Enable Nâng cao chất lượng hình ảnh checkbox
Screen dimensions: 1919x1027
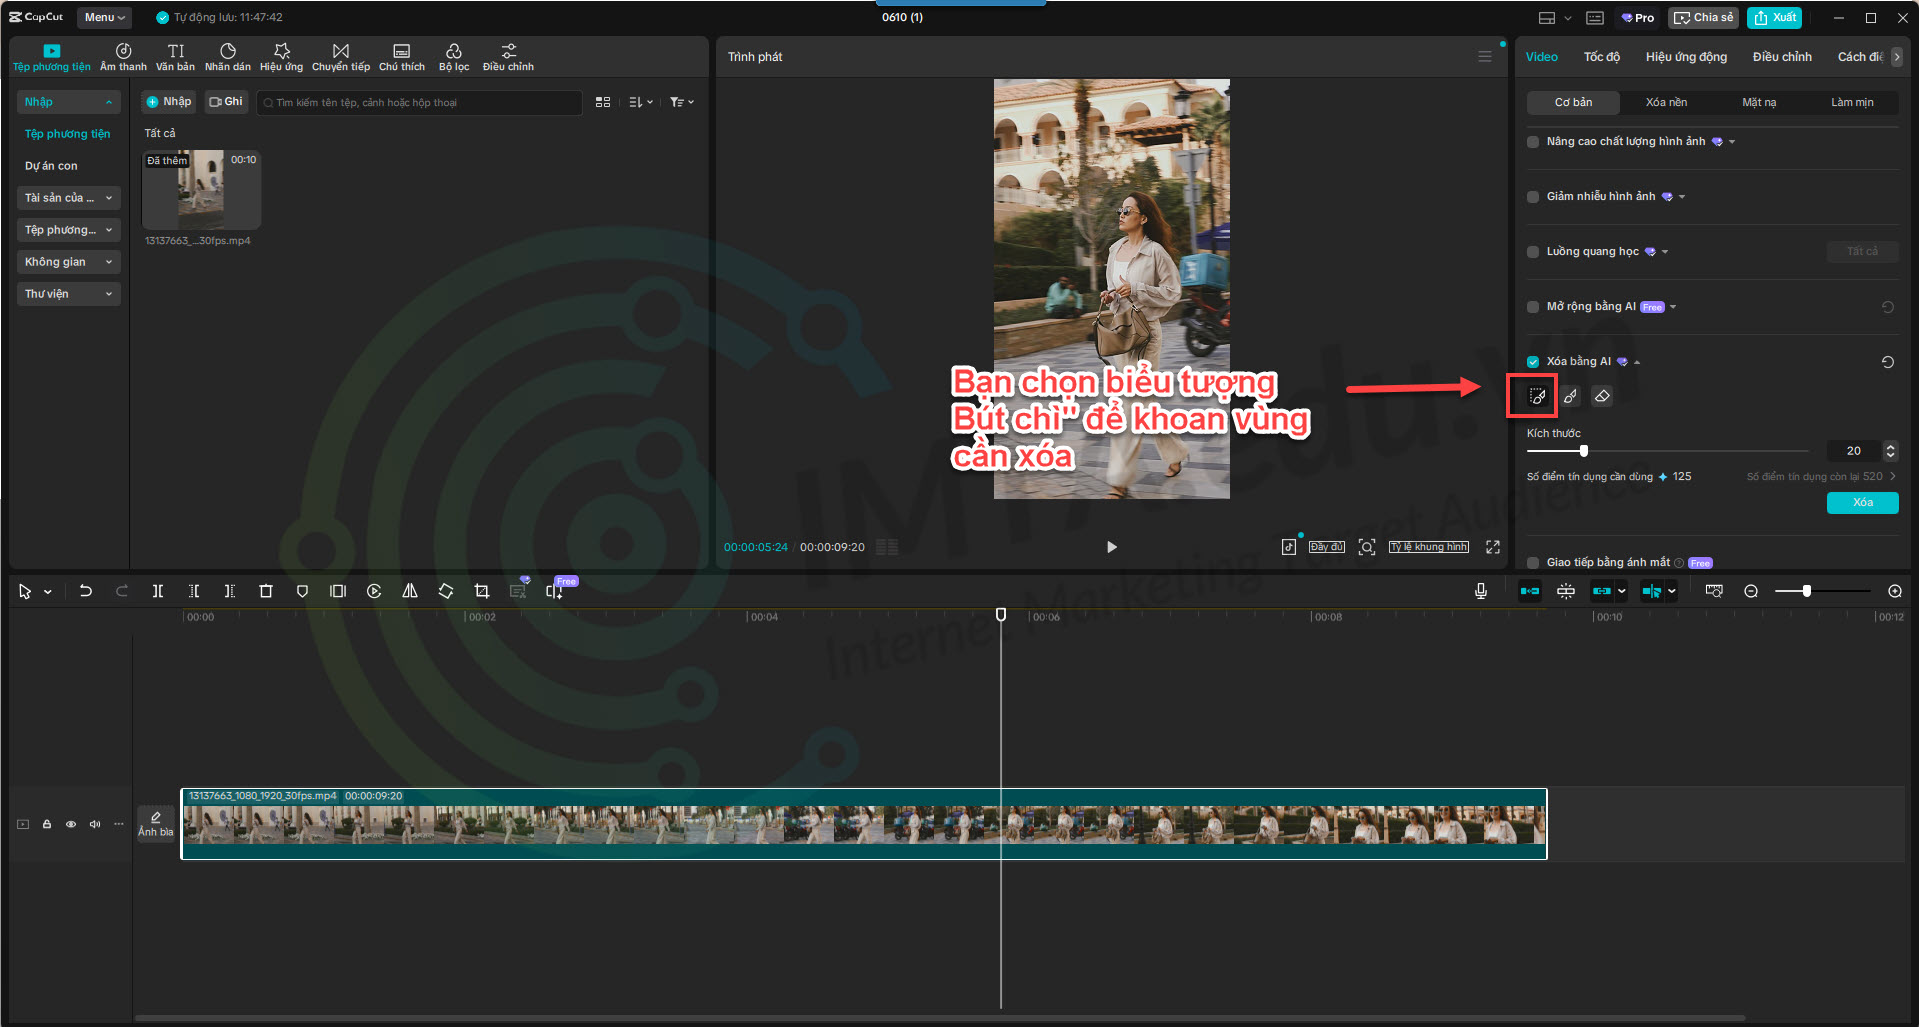click(x=1533, y=142)
